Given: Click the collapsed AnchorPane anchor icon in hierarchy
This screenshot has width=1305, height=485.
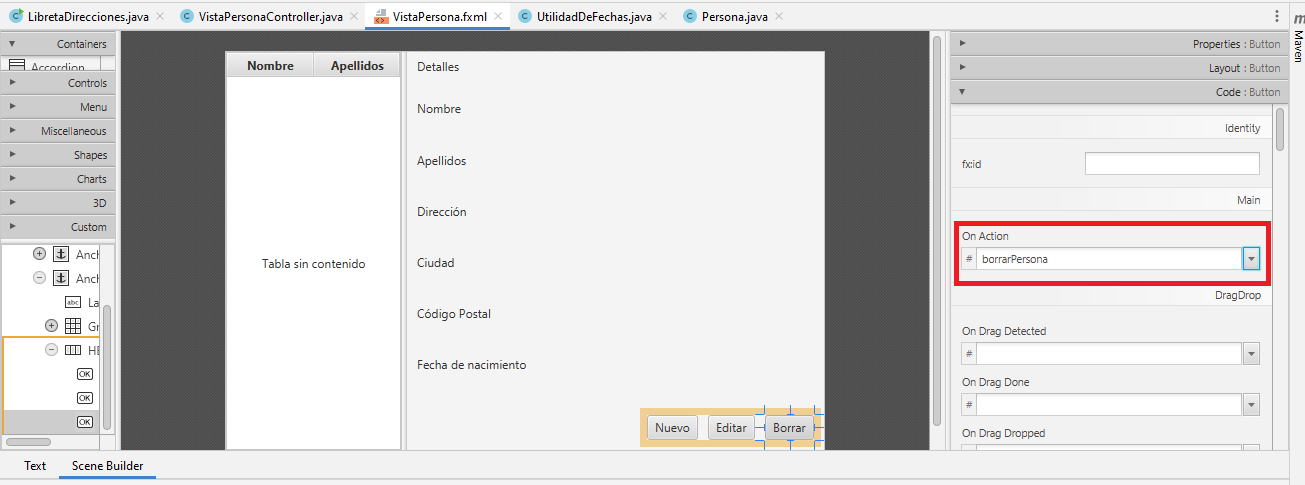Looking at the screenshot, I should tap(60, 254).
